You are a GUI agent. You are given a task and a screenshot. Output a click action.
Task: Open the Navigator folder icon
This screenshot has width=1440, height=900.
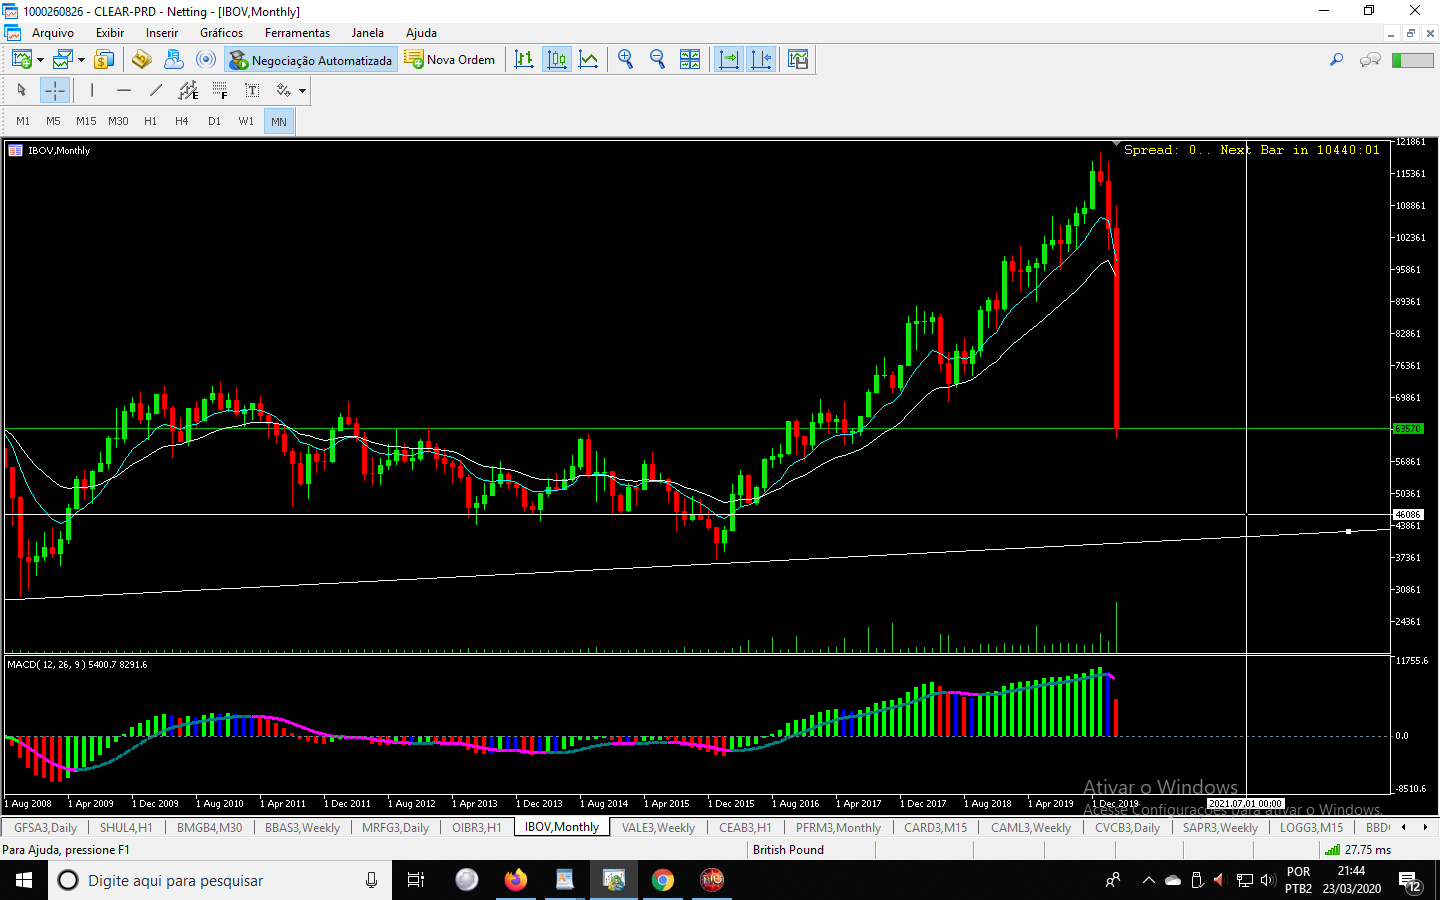point(141,60)
